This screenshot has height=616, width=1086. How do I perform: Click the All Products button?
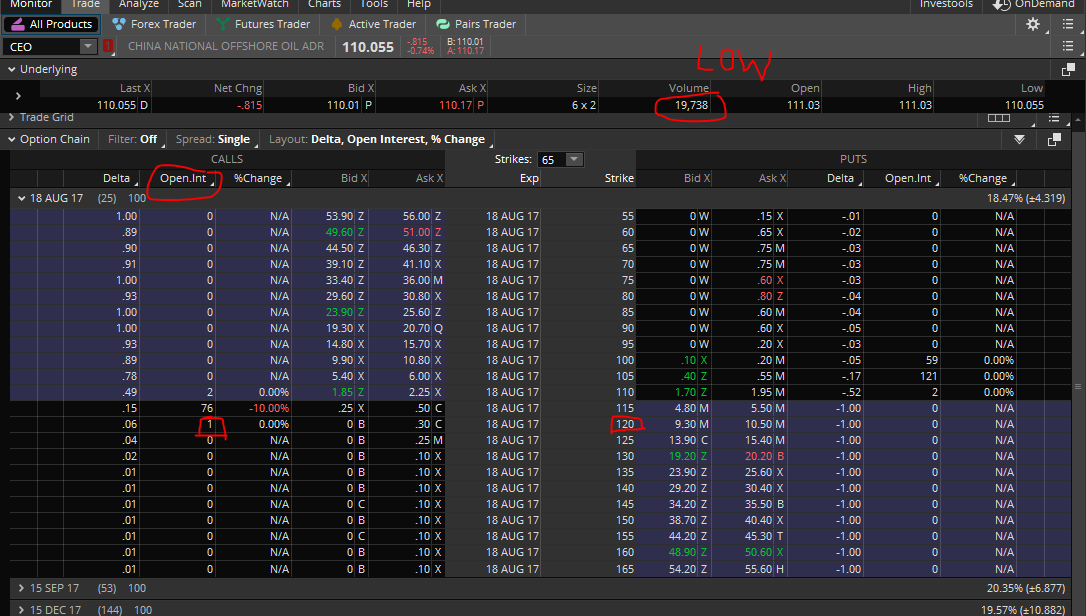tap(52, 24)
